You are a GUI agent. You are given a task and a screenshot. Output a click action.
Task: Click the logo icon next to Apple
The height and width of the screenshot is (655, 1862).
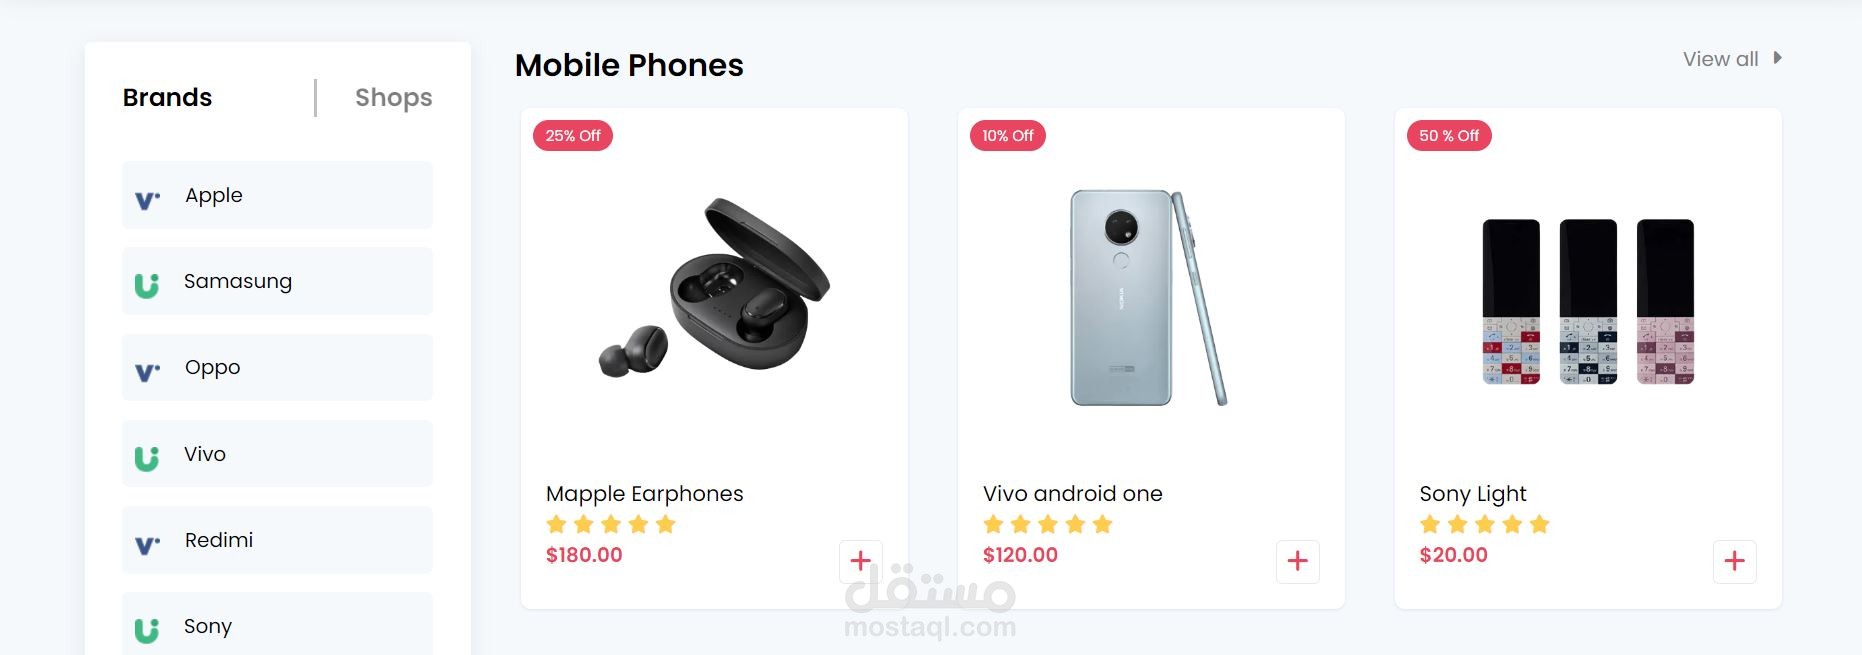[x=147, y=200]
